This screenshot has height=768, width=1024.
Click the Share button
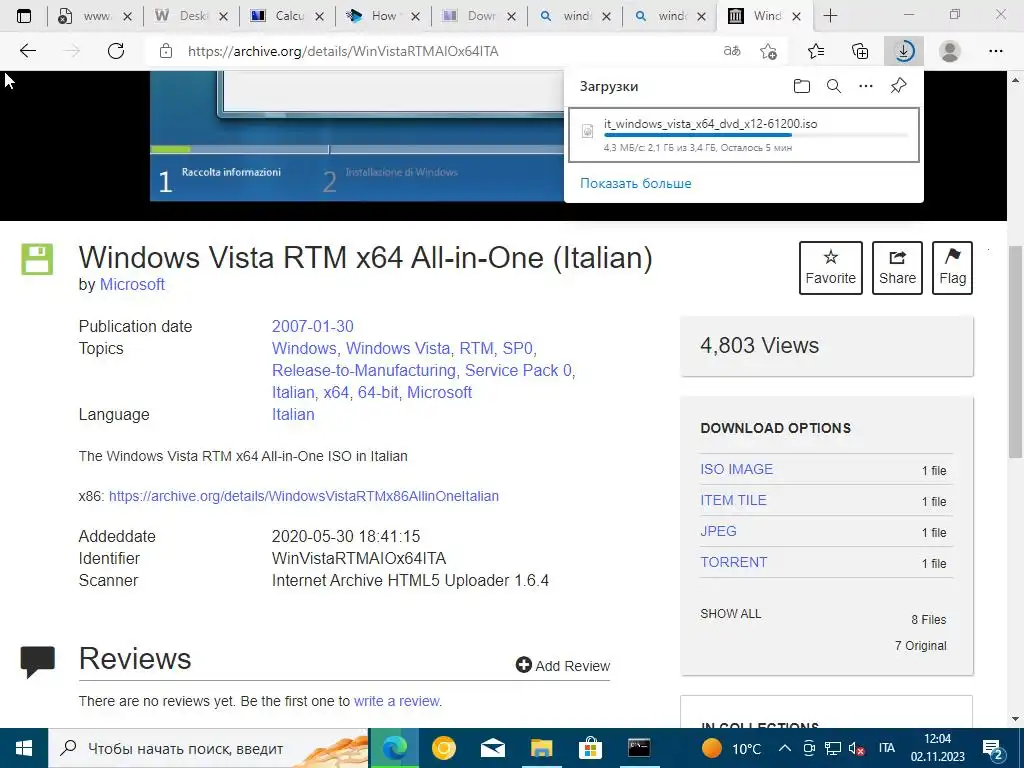(x=897, y=268)
